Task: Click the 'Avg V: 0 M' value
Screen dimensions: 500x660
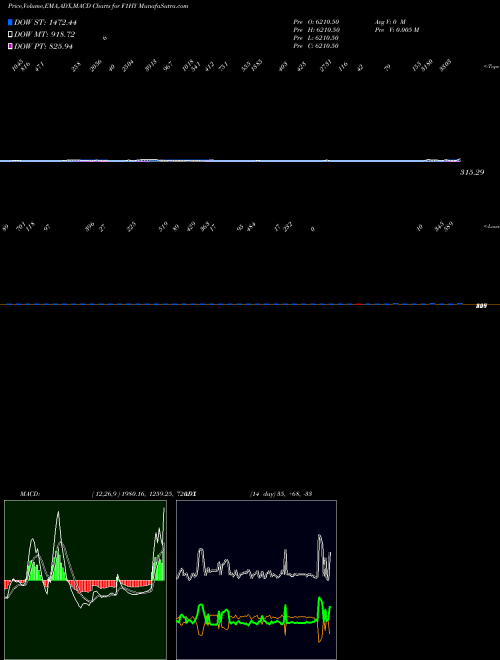Action: pyautogui.click(x=390, y=21)
